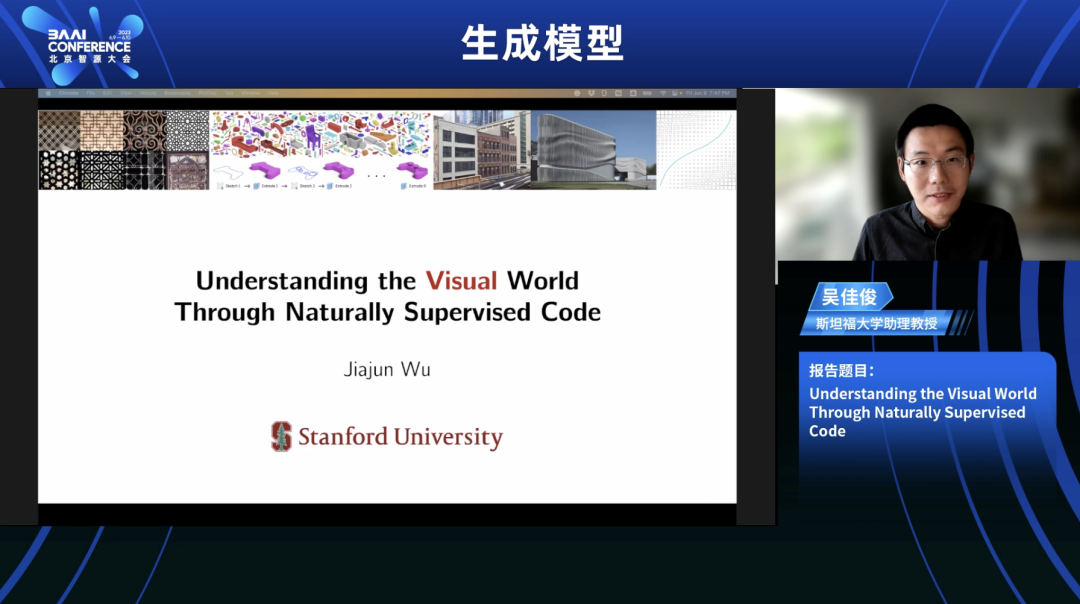Viewport: 1080px width, 604px height.
Task: Open the Chrome menu in the menu bar
Action: pyautogui.click(x=69, y=93)
